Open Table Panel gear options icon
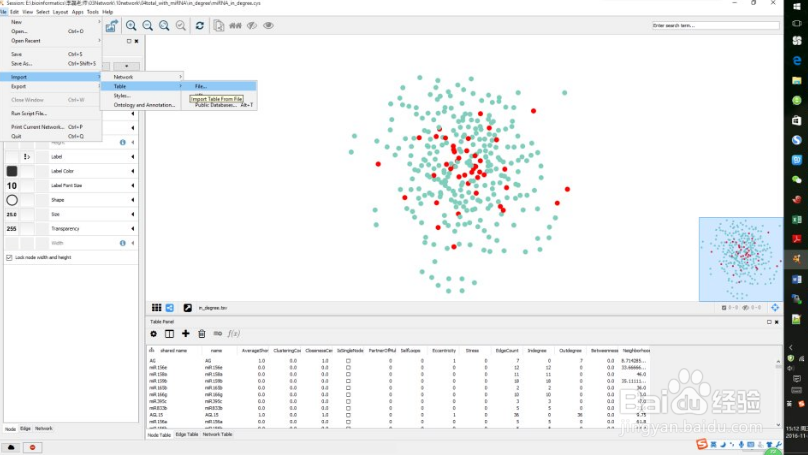This screenshot has height=455, width=808. pyautogui.click(x=153, y=334)
